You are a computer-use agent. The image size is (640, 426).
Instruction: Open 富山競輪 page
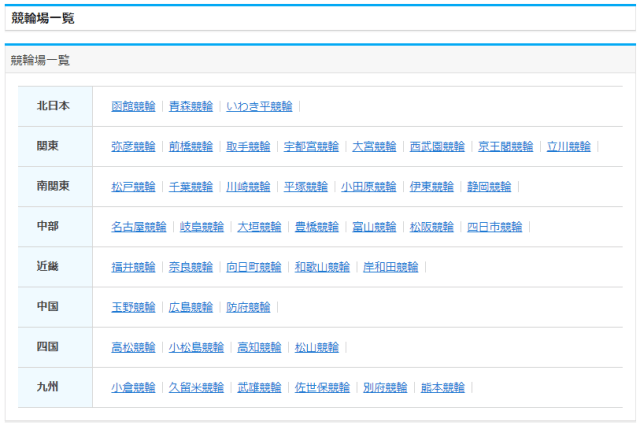[x=374, y=226]
